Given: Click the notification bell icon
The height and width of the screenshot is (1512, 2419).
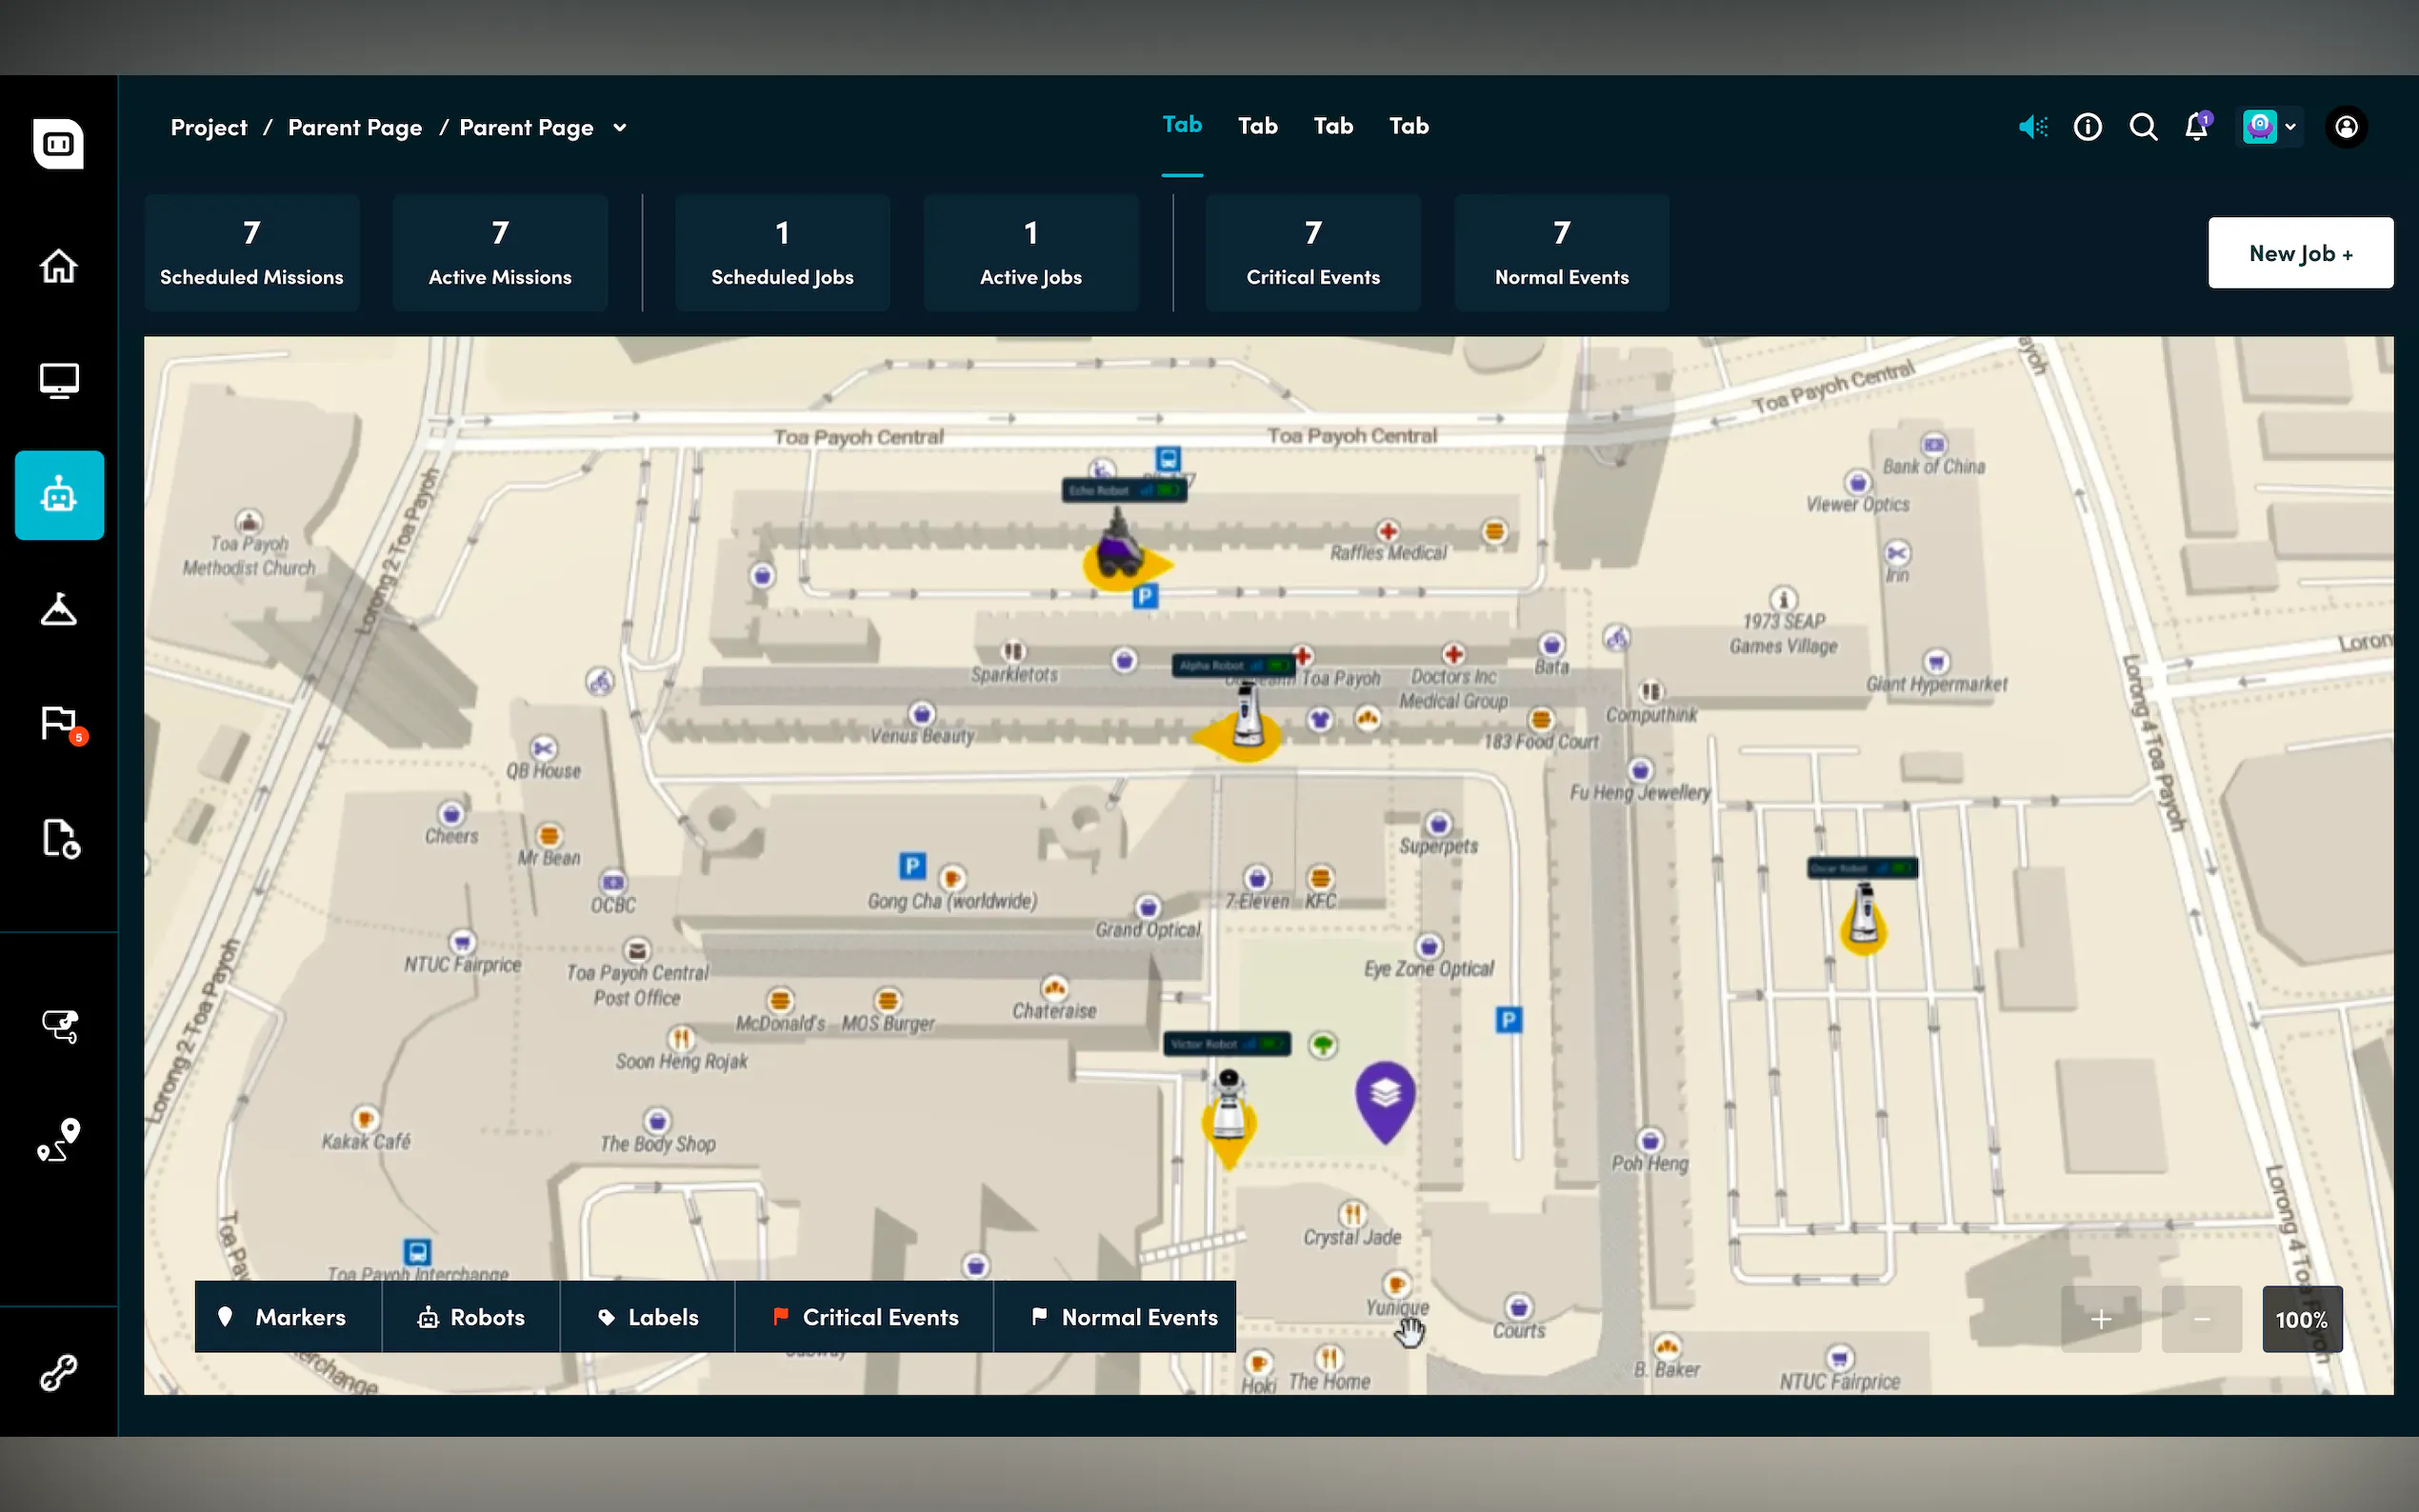Looking at the screenshot, I should [2196, 127].
